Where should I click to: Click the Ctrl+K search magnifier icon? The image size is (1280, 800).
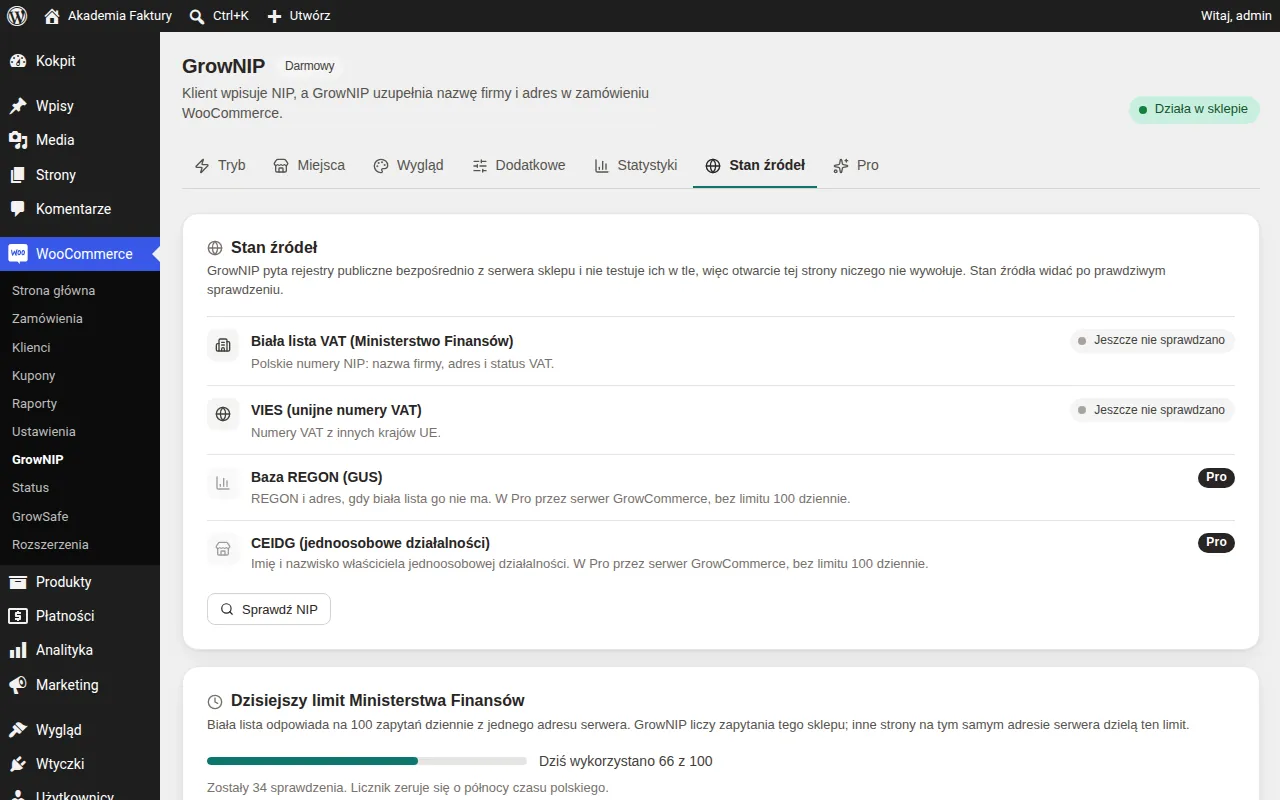point(197,16)
